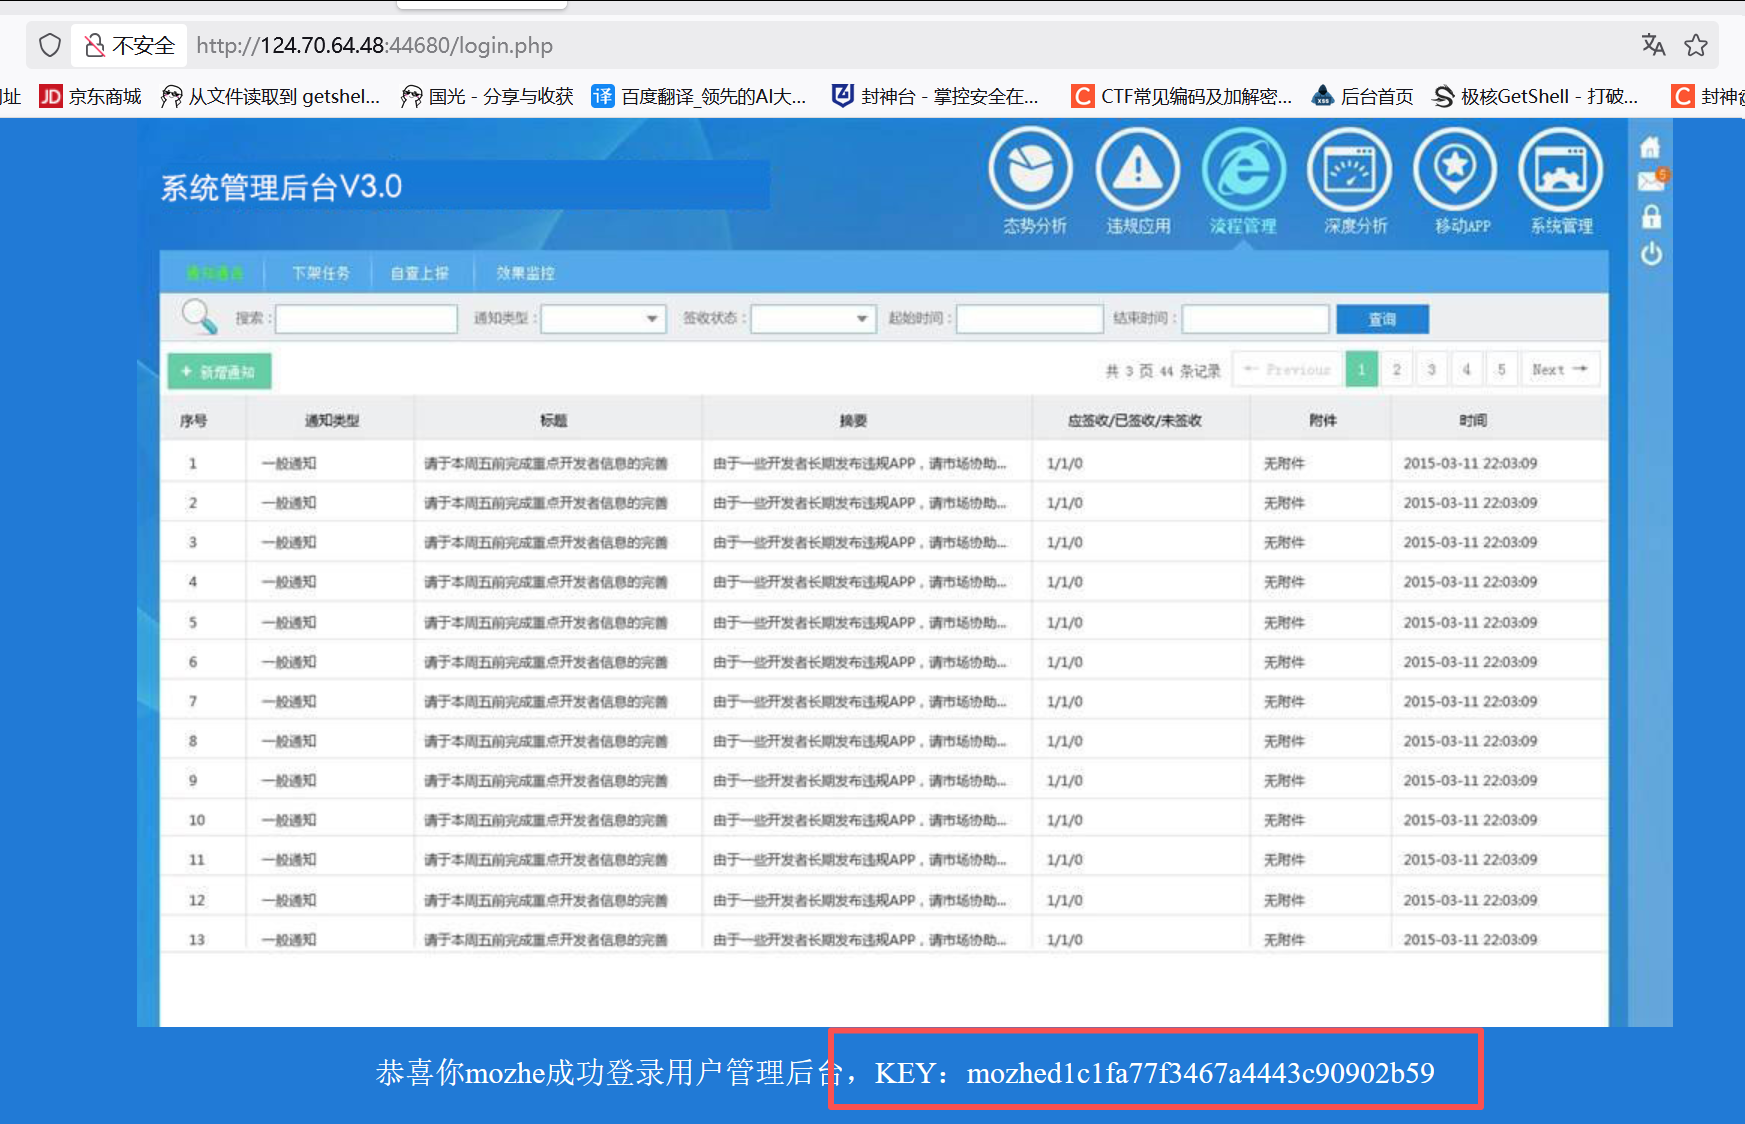
Task: Click the blue 查询 button
Action: pyautogui.click(x=1382, y=319)
